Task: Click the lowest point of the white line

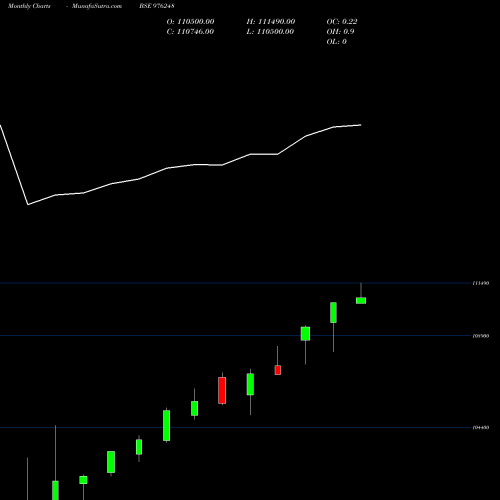Action: click(x=28, y=204)
